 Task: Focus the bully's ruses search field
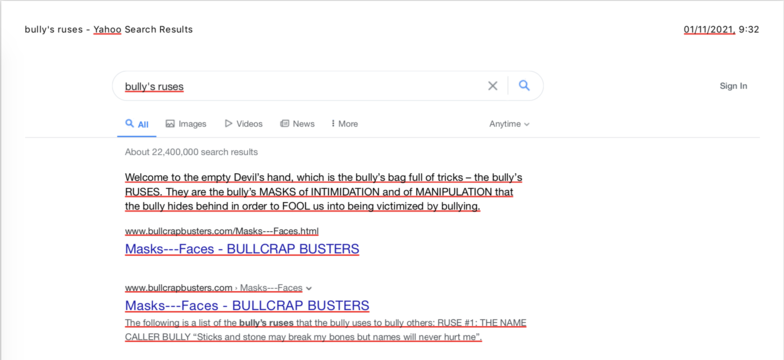tap(300, 86)
